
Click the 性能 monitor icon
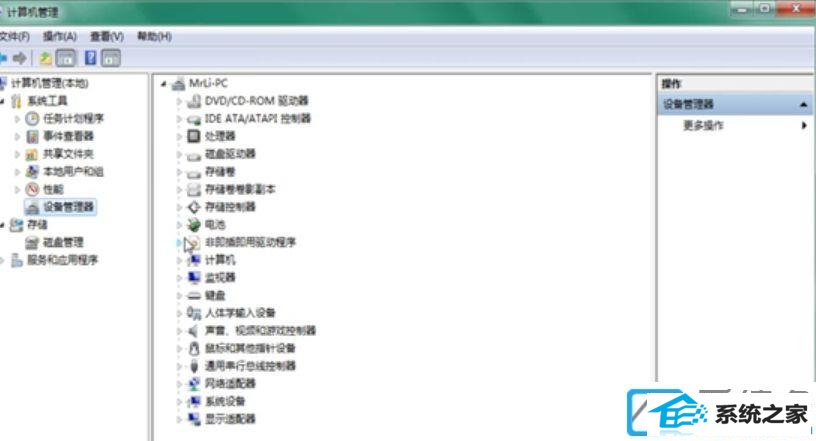32,189
